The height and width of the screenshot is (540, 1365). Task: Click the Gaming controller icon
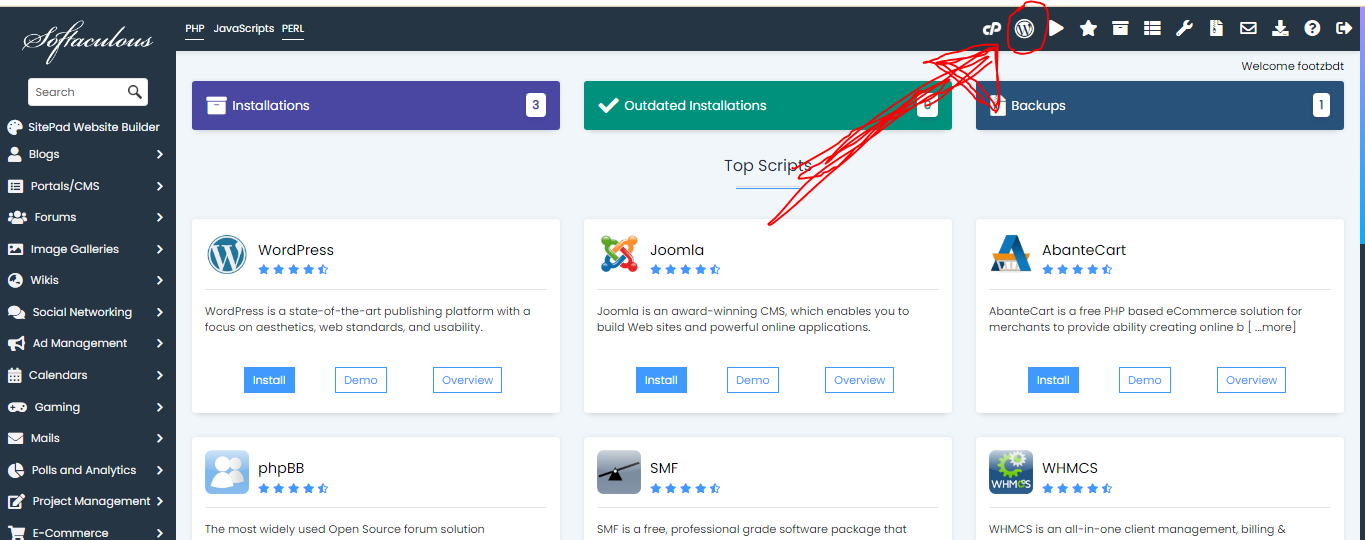[17, 407]
